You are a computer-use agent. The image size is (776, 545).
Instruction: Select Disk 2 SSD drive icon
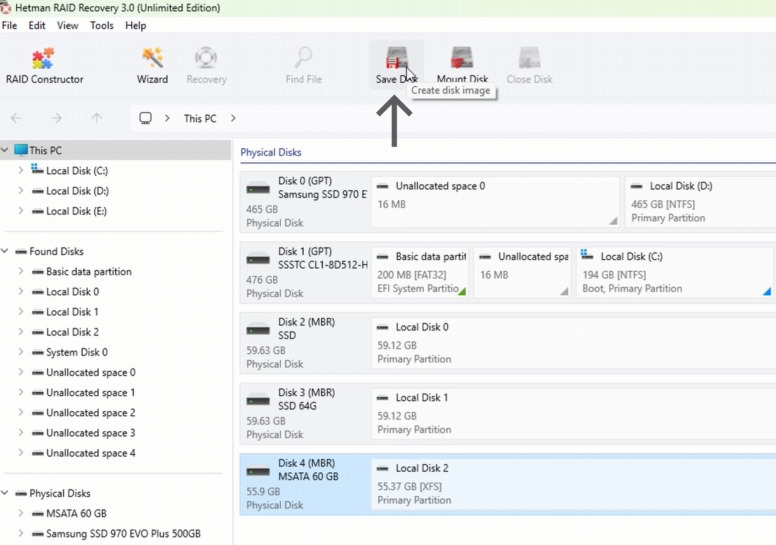tap(258, 330)
